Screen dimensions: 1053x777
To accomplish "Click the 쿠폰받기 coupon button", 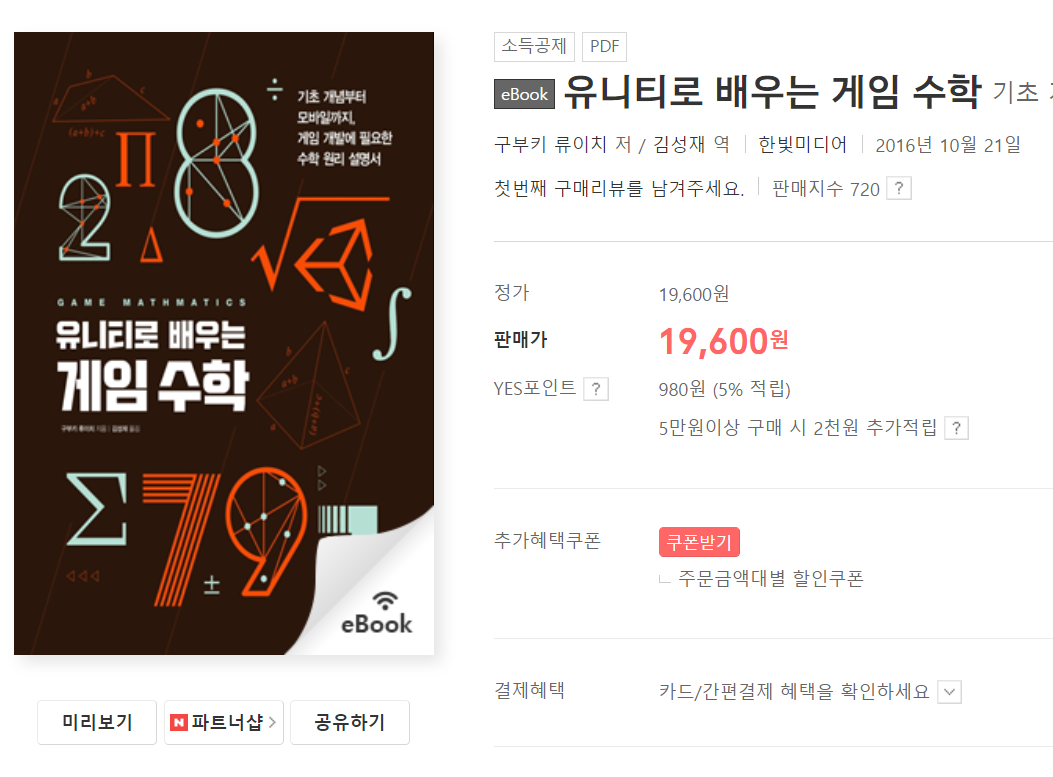I will (699, 542).
